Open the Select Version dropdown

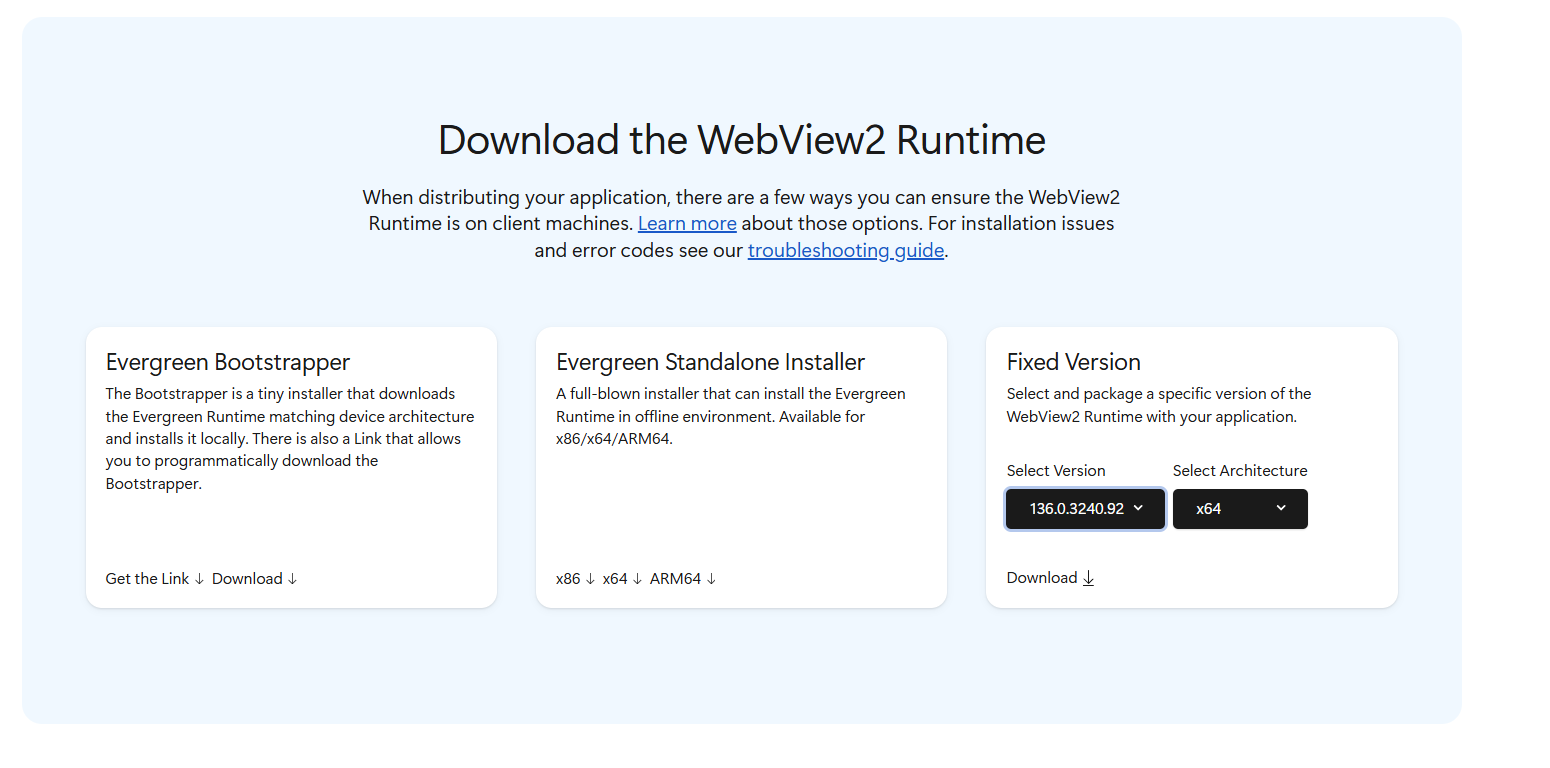pyautogui.click(x=1085, y=509)
